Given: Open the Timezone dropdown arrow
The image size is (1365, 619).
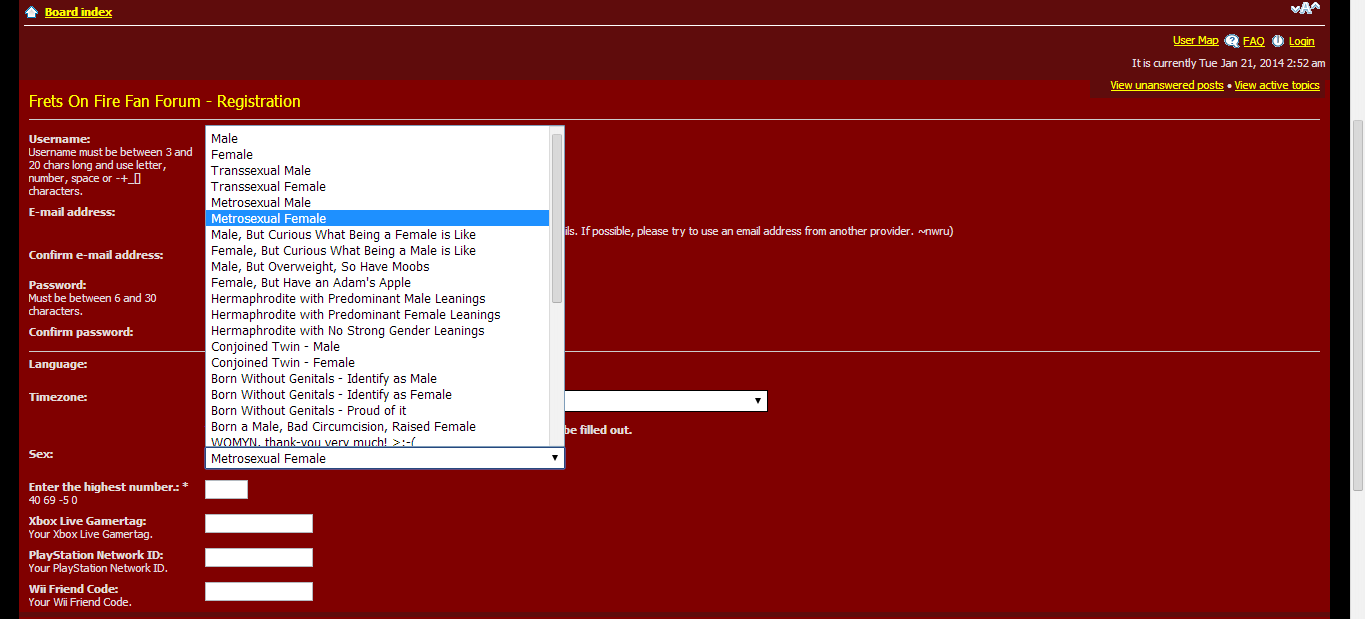Looking at the screenshot, I should (x=757, y=401).
